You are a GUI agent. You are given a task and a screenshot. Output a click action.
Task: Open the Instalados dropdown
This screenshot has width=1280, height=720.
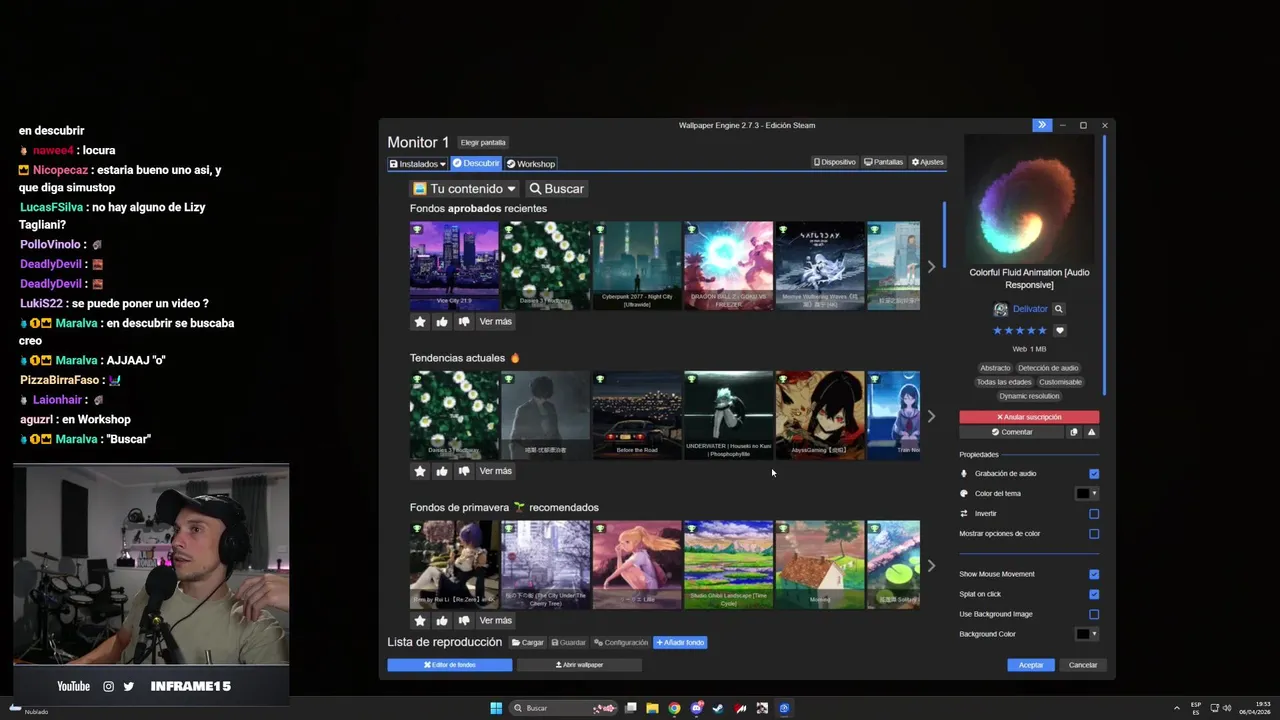pyautogui.click(x=417, y=164)
